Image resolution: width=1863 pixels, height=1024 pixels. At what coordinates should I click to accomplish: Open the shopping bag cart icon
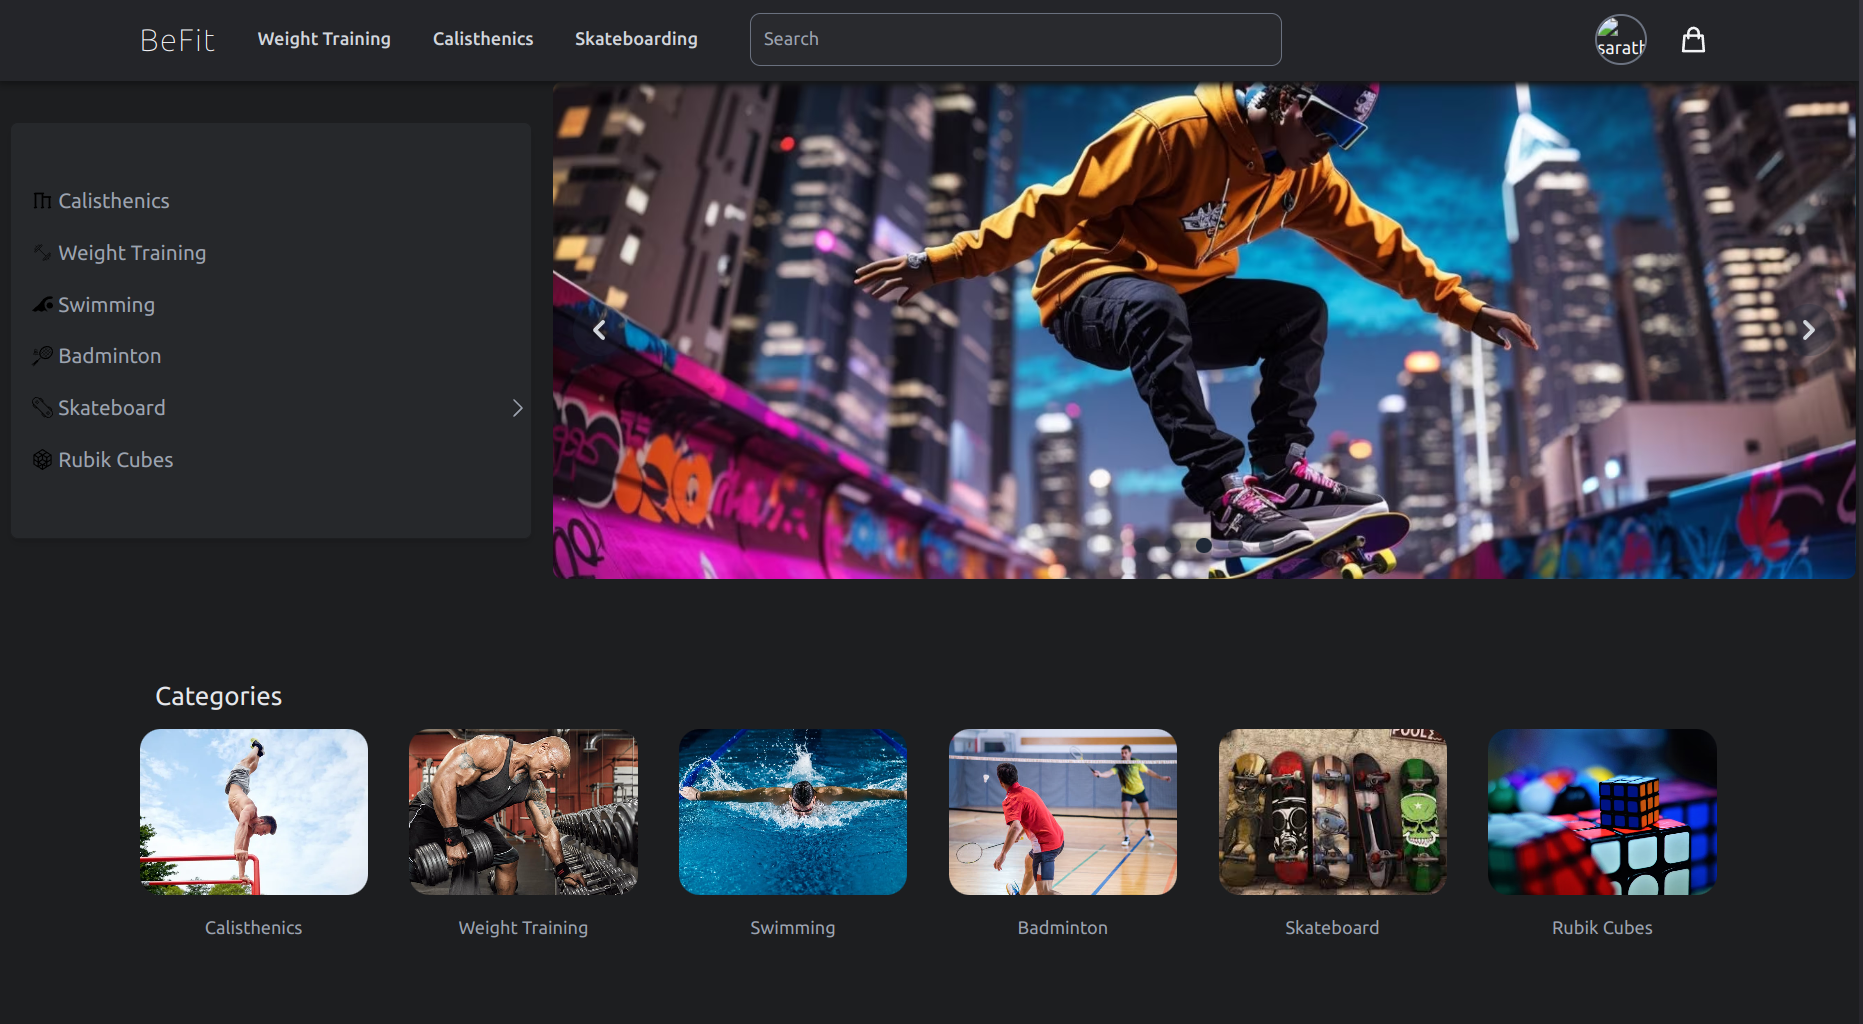tap(1693, 40)
